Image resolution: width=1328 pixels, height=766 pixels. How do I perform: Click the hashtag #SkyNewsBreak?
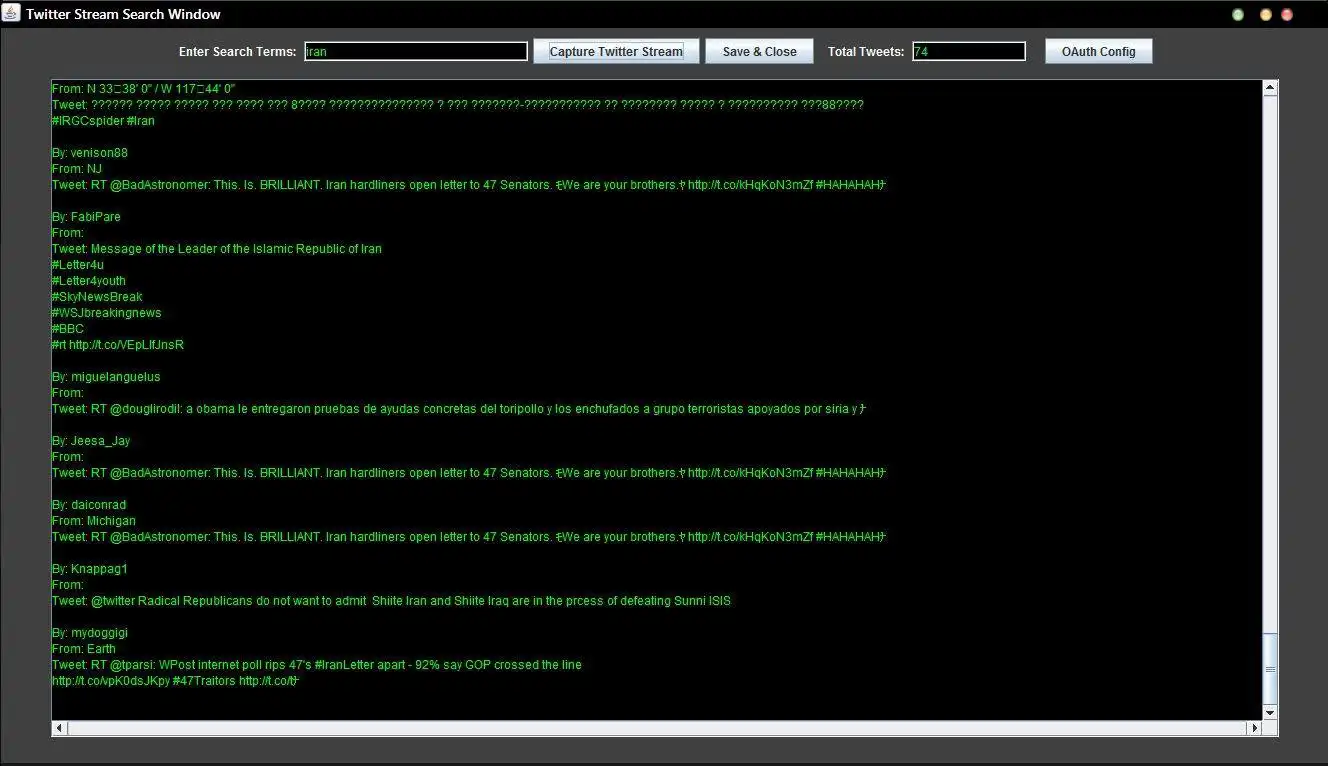(x=97, y=297)
